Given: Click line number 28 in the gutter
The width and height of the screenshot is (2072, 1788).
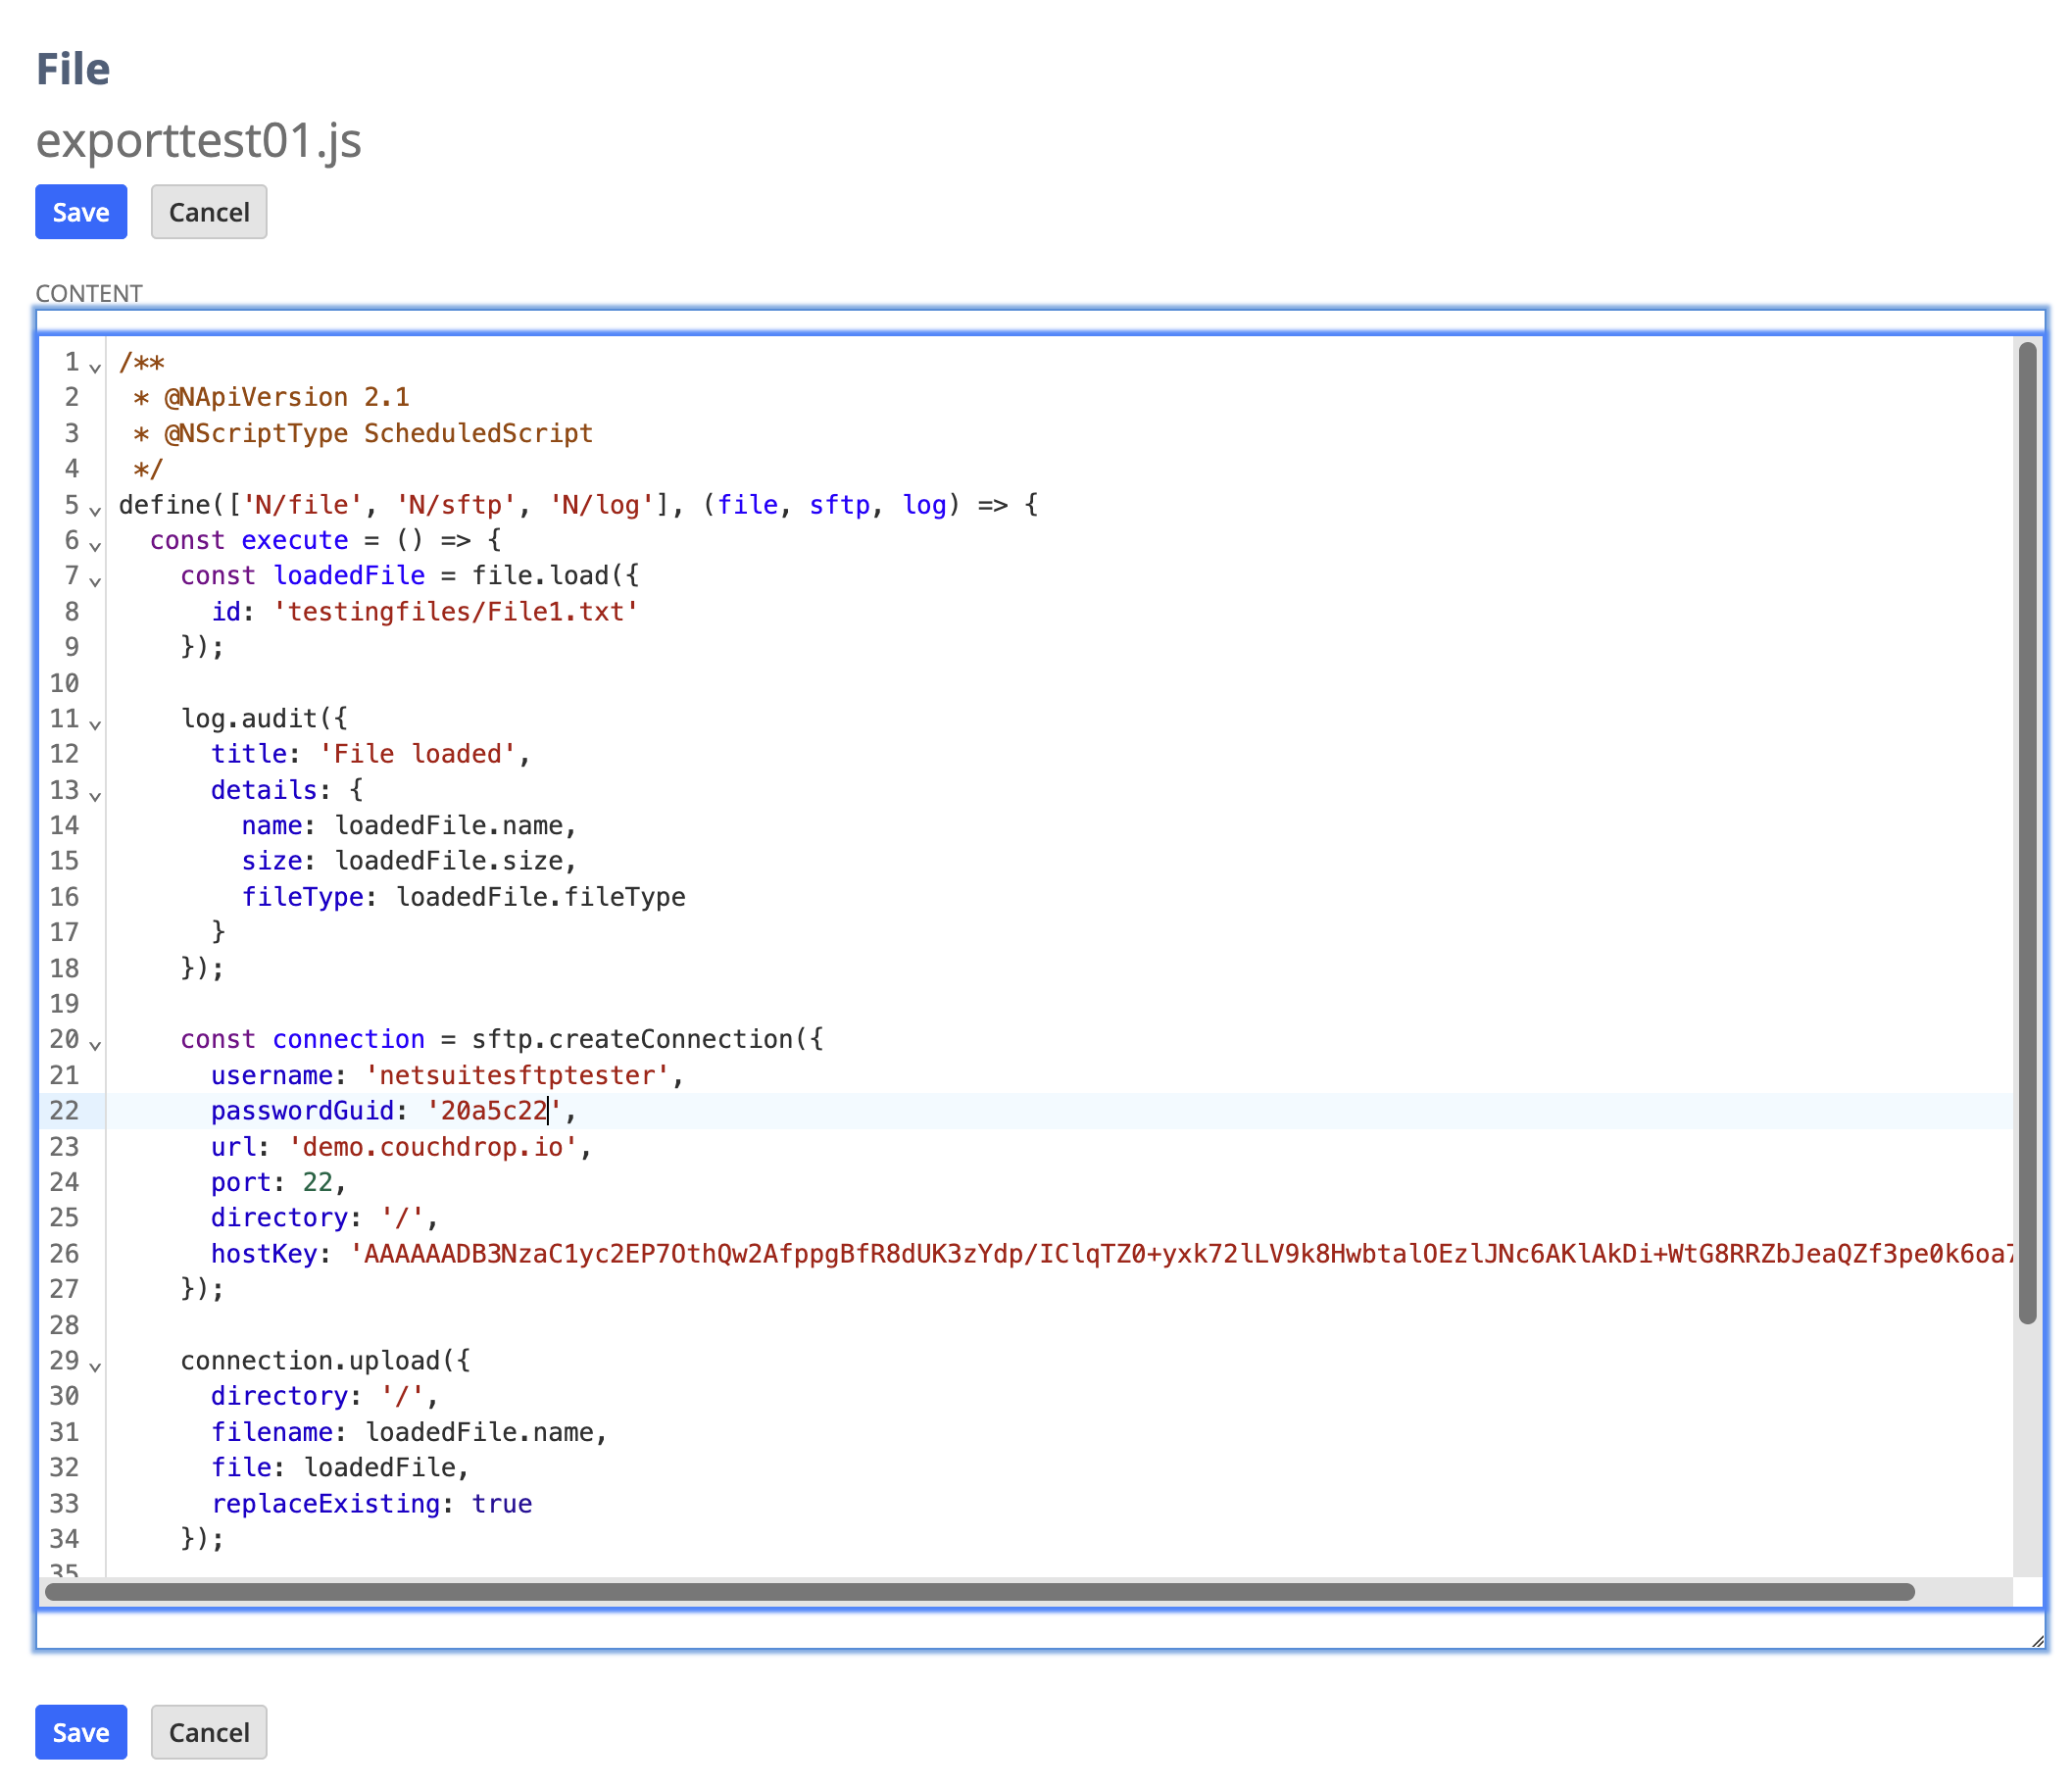Looking at the screenshot, I should click(65, 1325).
